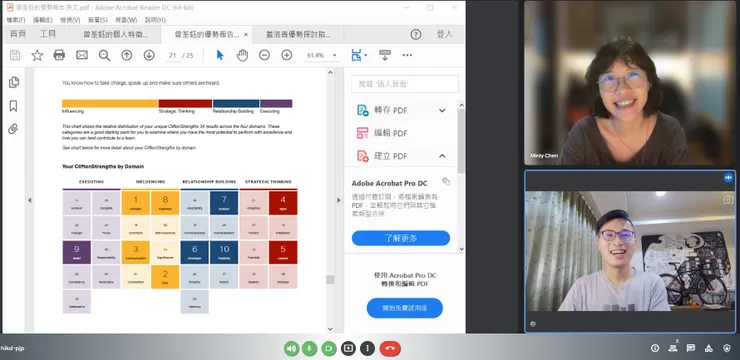Open the activities shapes icon

click(708, 348)
